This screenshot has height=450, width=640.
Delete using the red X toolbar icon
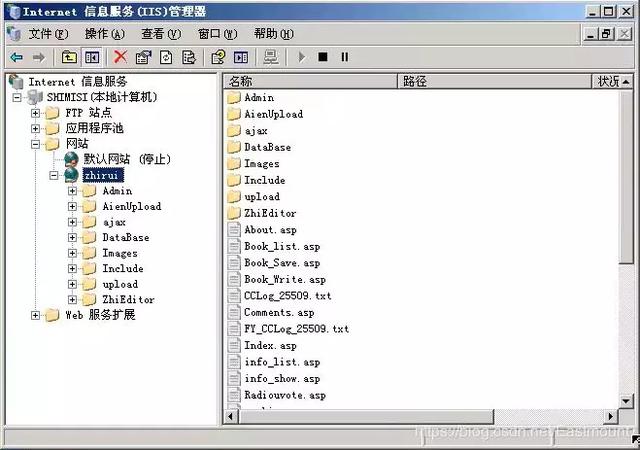(x=120, y=57)
